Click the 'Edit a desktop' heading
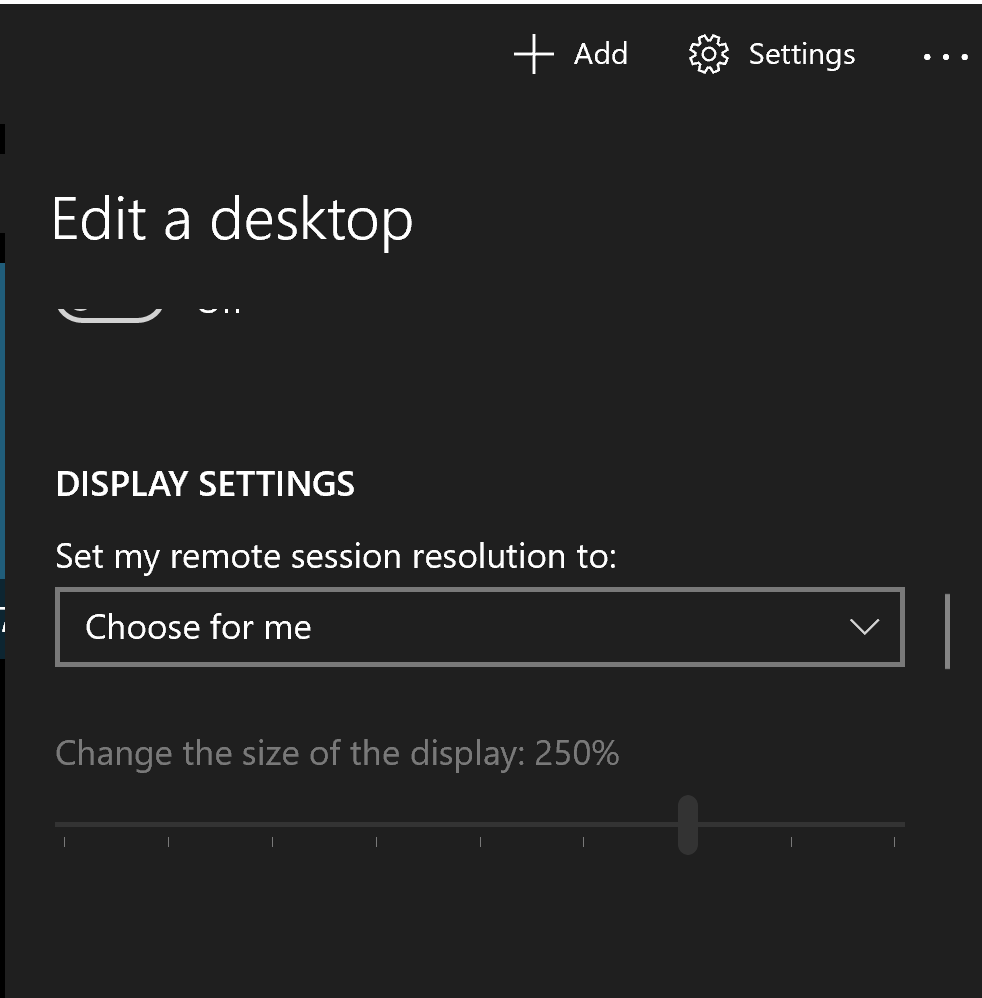Viewport: 982px width, 998px height. pyautogui.click(x=233, y=219)
